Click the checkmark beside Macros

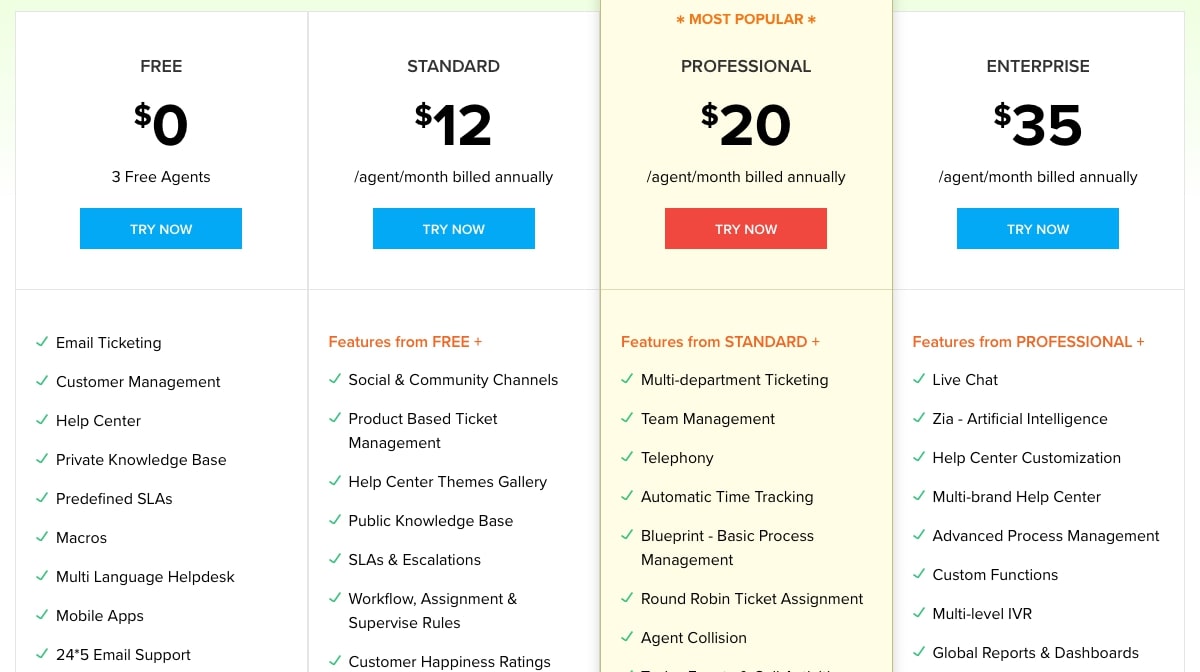(41, 537)
